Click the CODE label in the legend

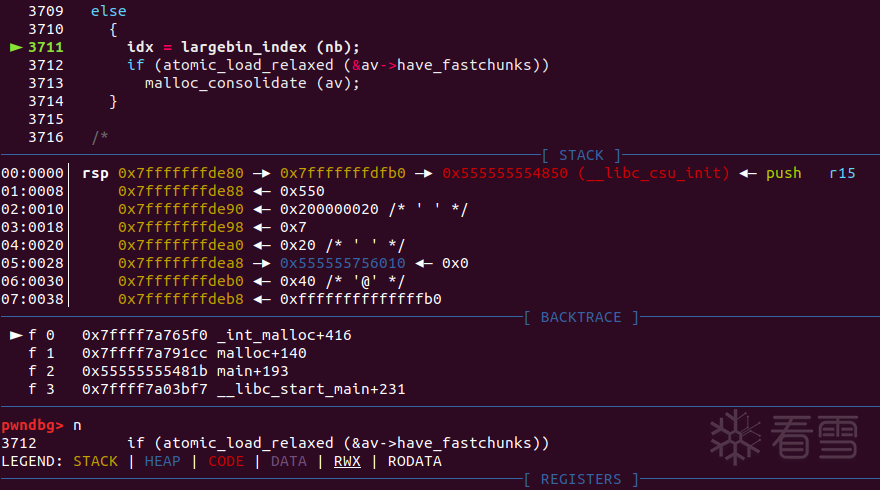click(x=226, y=461)
